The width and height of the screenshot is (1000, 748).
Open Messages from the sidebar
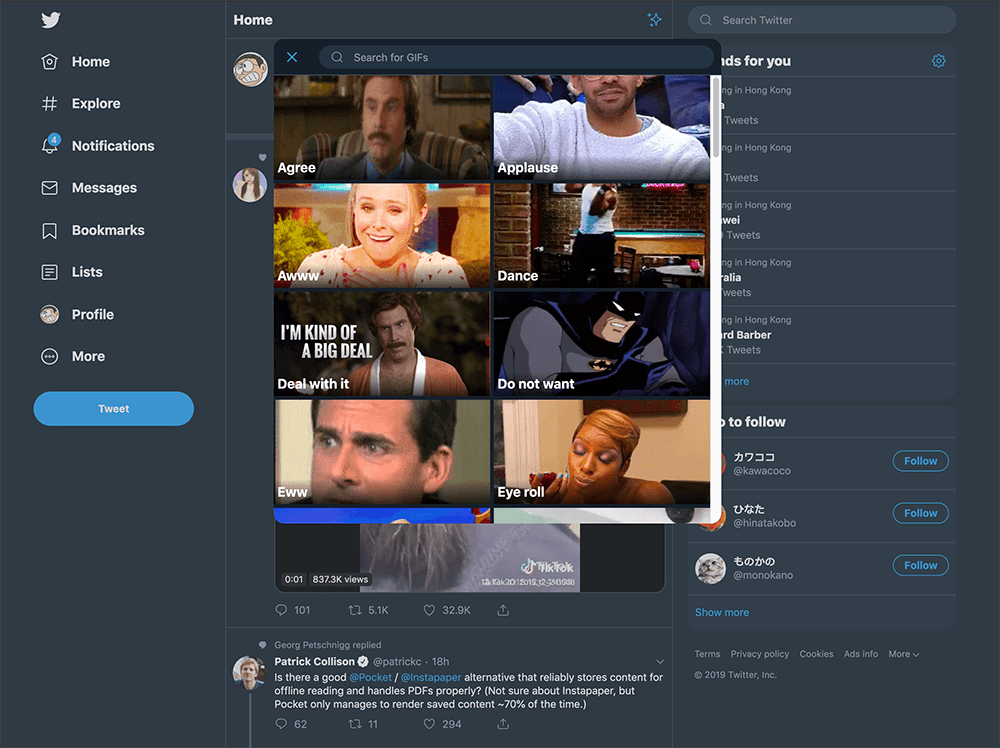pyautogui.click(x=89, y=187)
